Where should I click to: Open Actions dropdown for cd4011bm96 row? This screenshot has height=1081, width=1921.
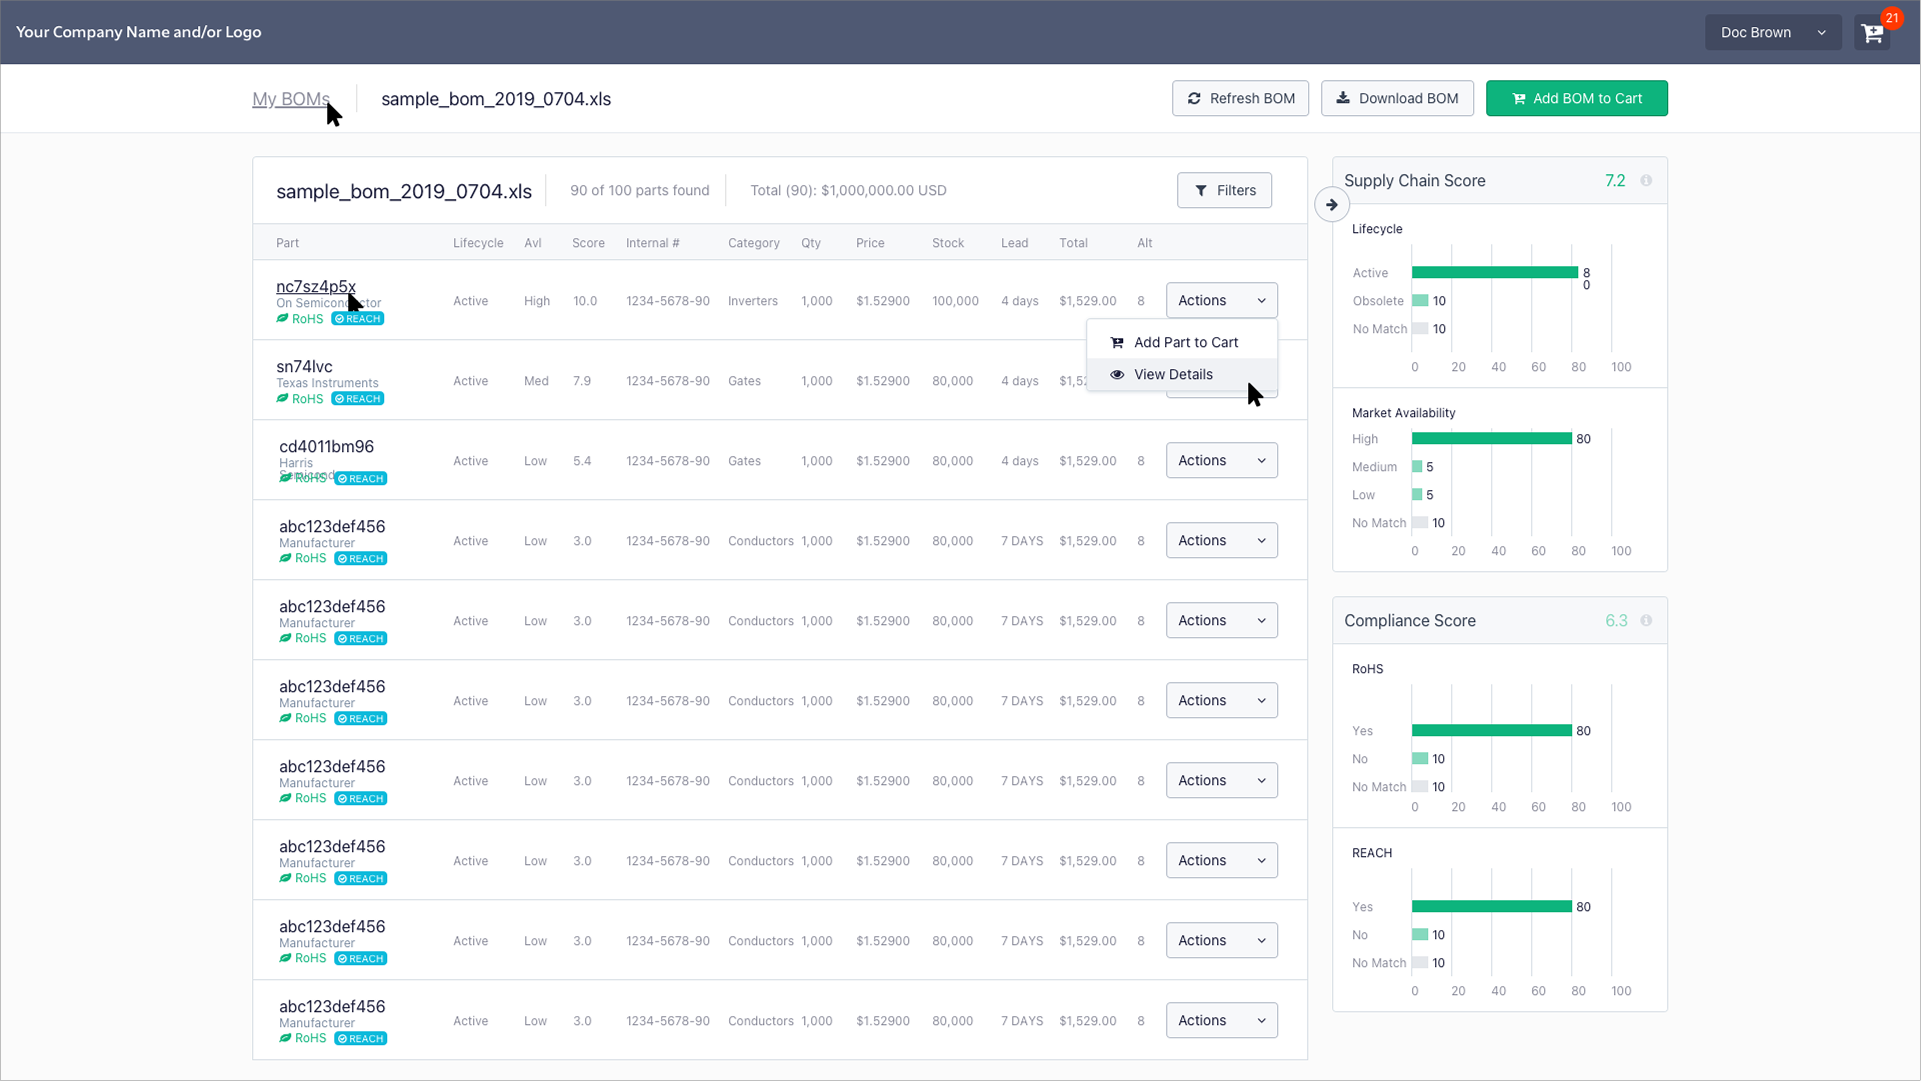[1221, 461]
